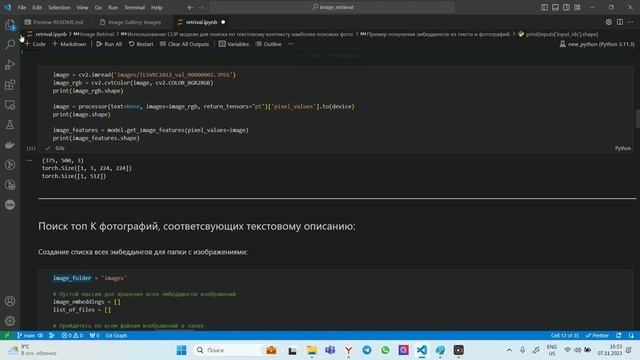The image size is (640, 360).
Task: Select kernel new_python (Python 3.11.3)
Action: tap(597, 44)
